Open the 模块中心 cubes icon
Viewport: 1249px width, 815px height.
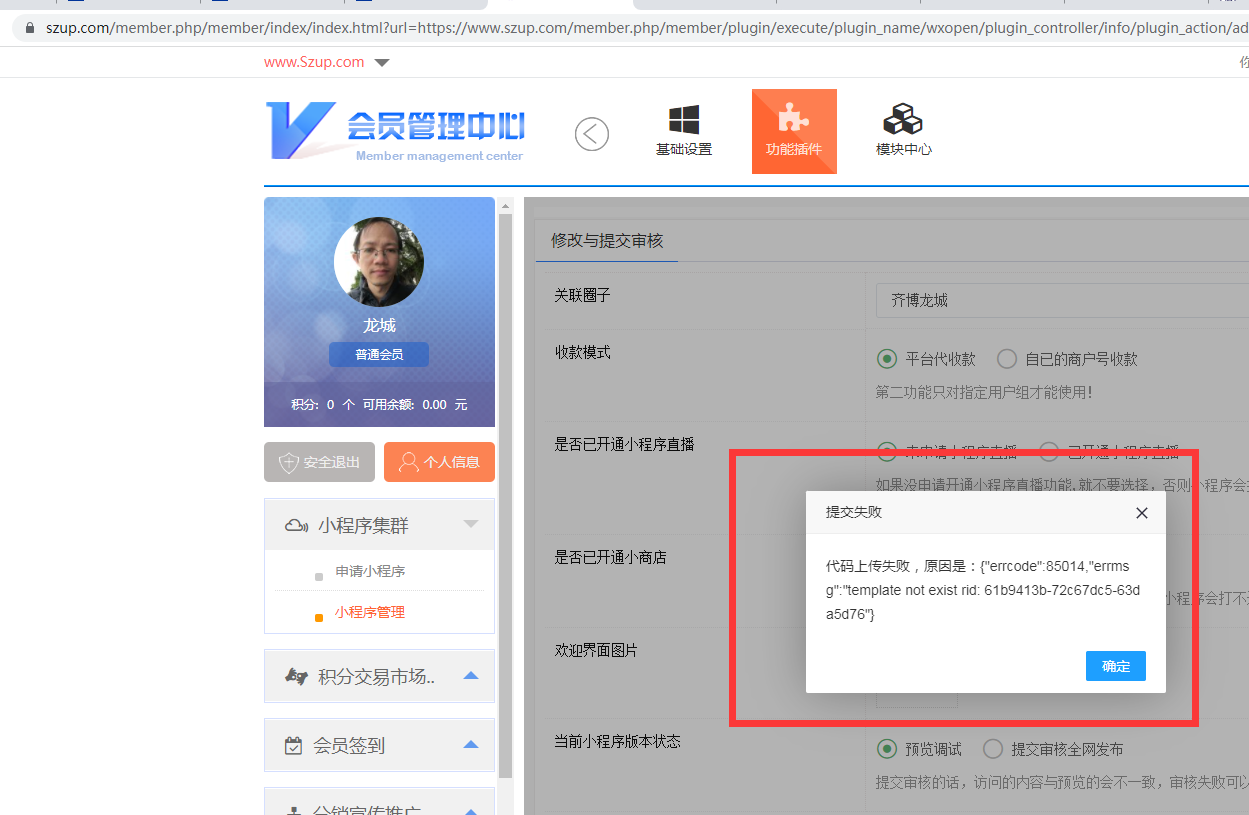[903, 120]
